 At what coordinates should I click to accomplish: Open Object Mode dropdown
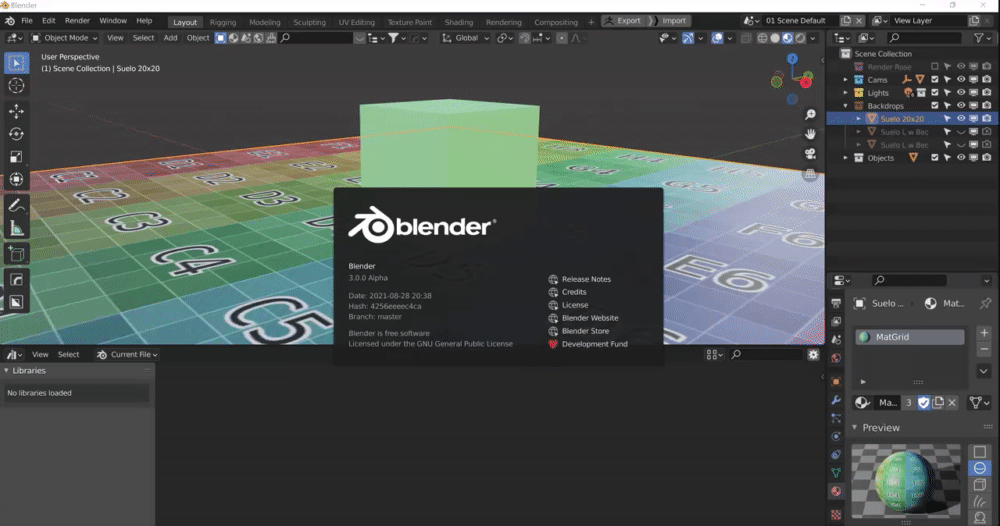[x=64, y=38]
